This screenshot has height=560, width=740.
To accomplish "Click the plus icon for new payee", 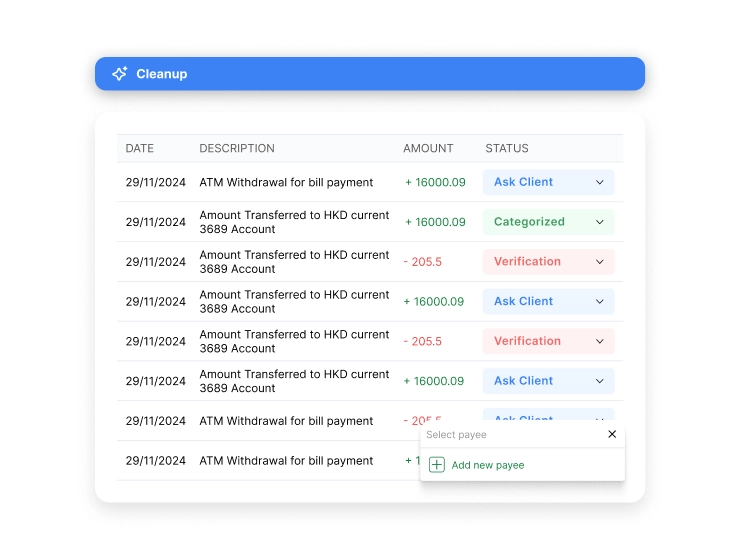I will (x=437, y=465).
